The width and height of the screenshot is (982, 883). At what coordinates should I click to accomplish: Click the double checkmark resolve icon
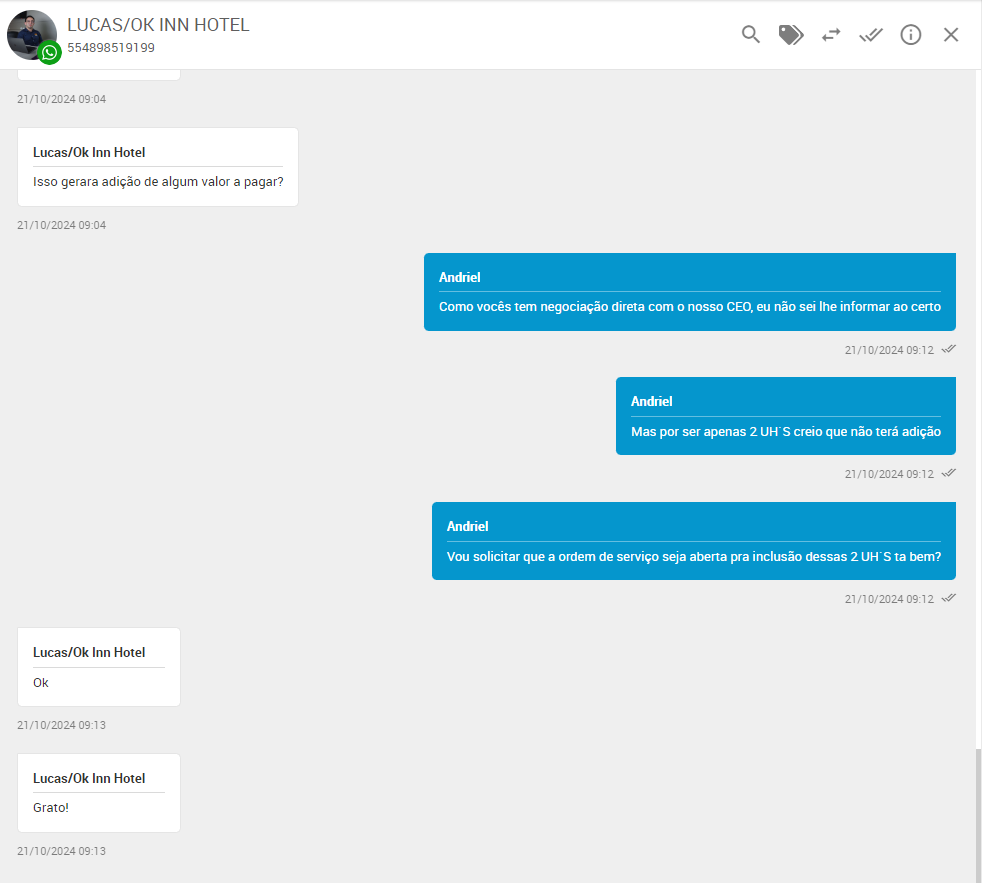coord(871,35)
